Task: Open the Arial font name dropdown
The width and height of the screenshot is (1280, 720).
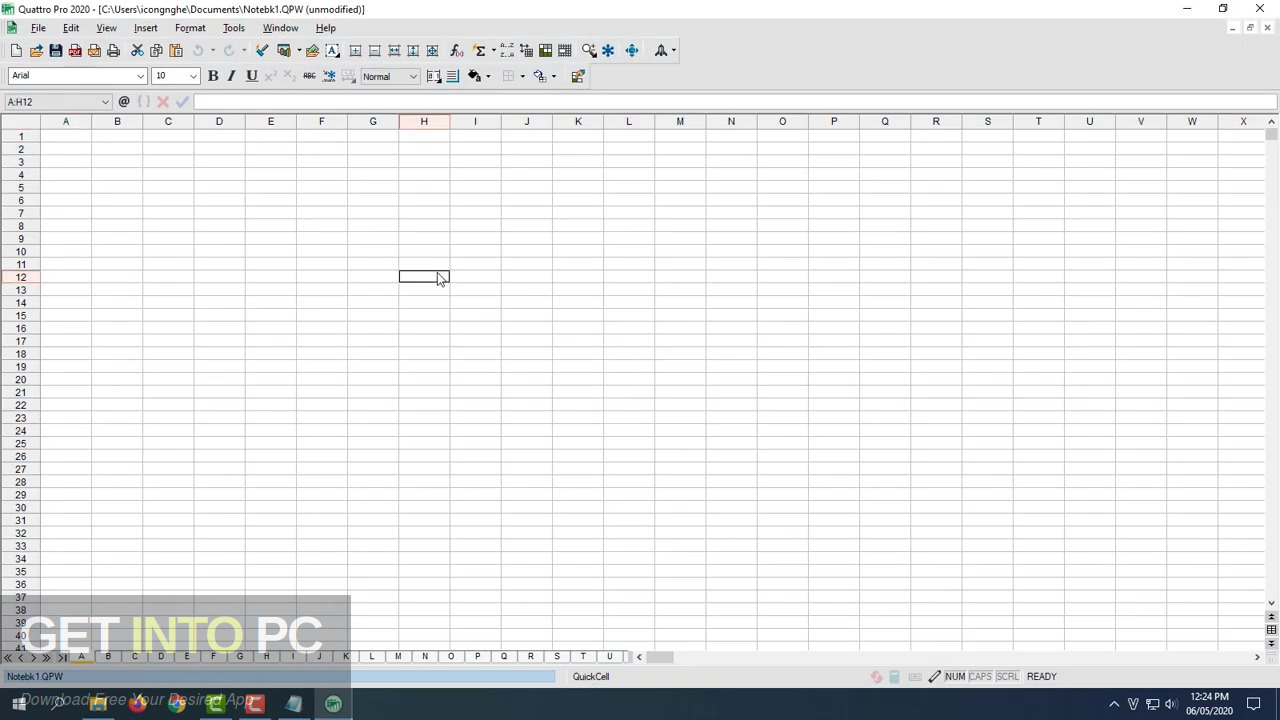Action: (x=140, y=76)
